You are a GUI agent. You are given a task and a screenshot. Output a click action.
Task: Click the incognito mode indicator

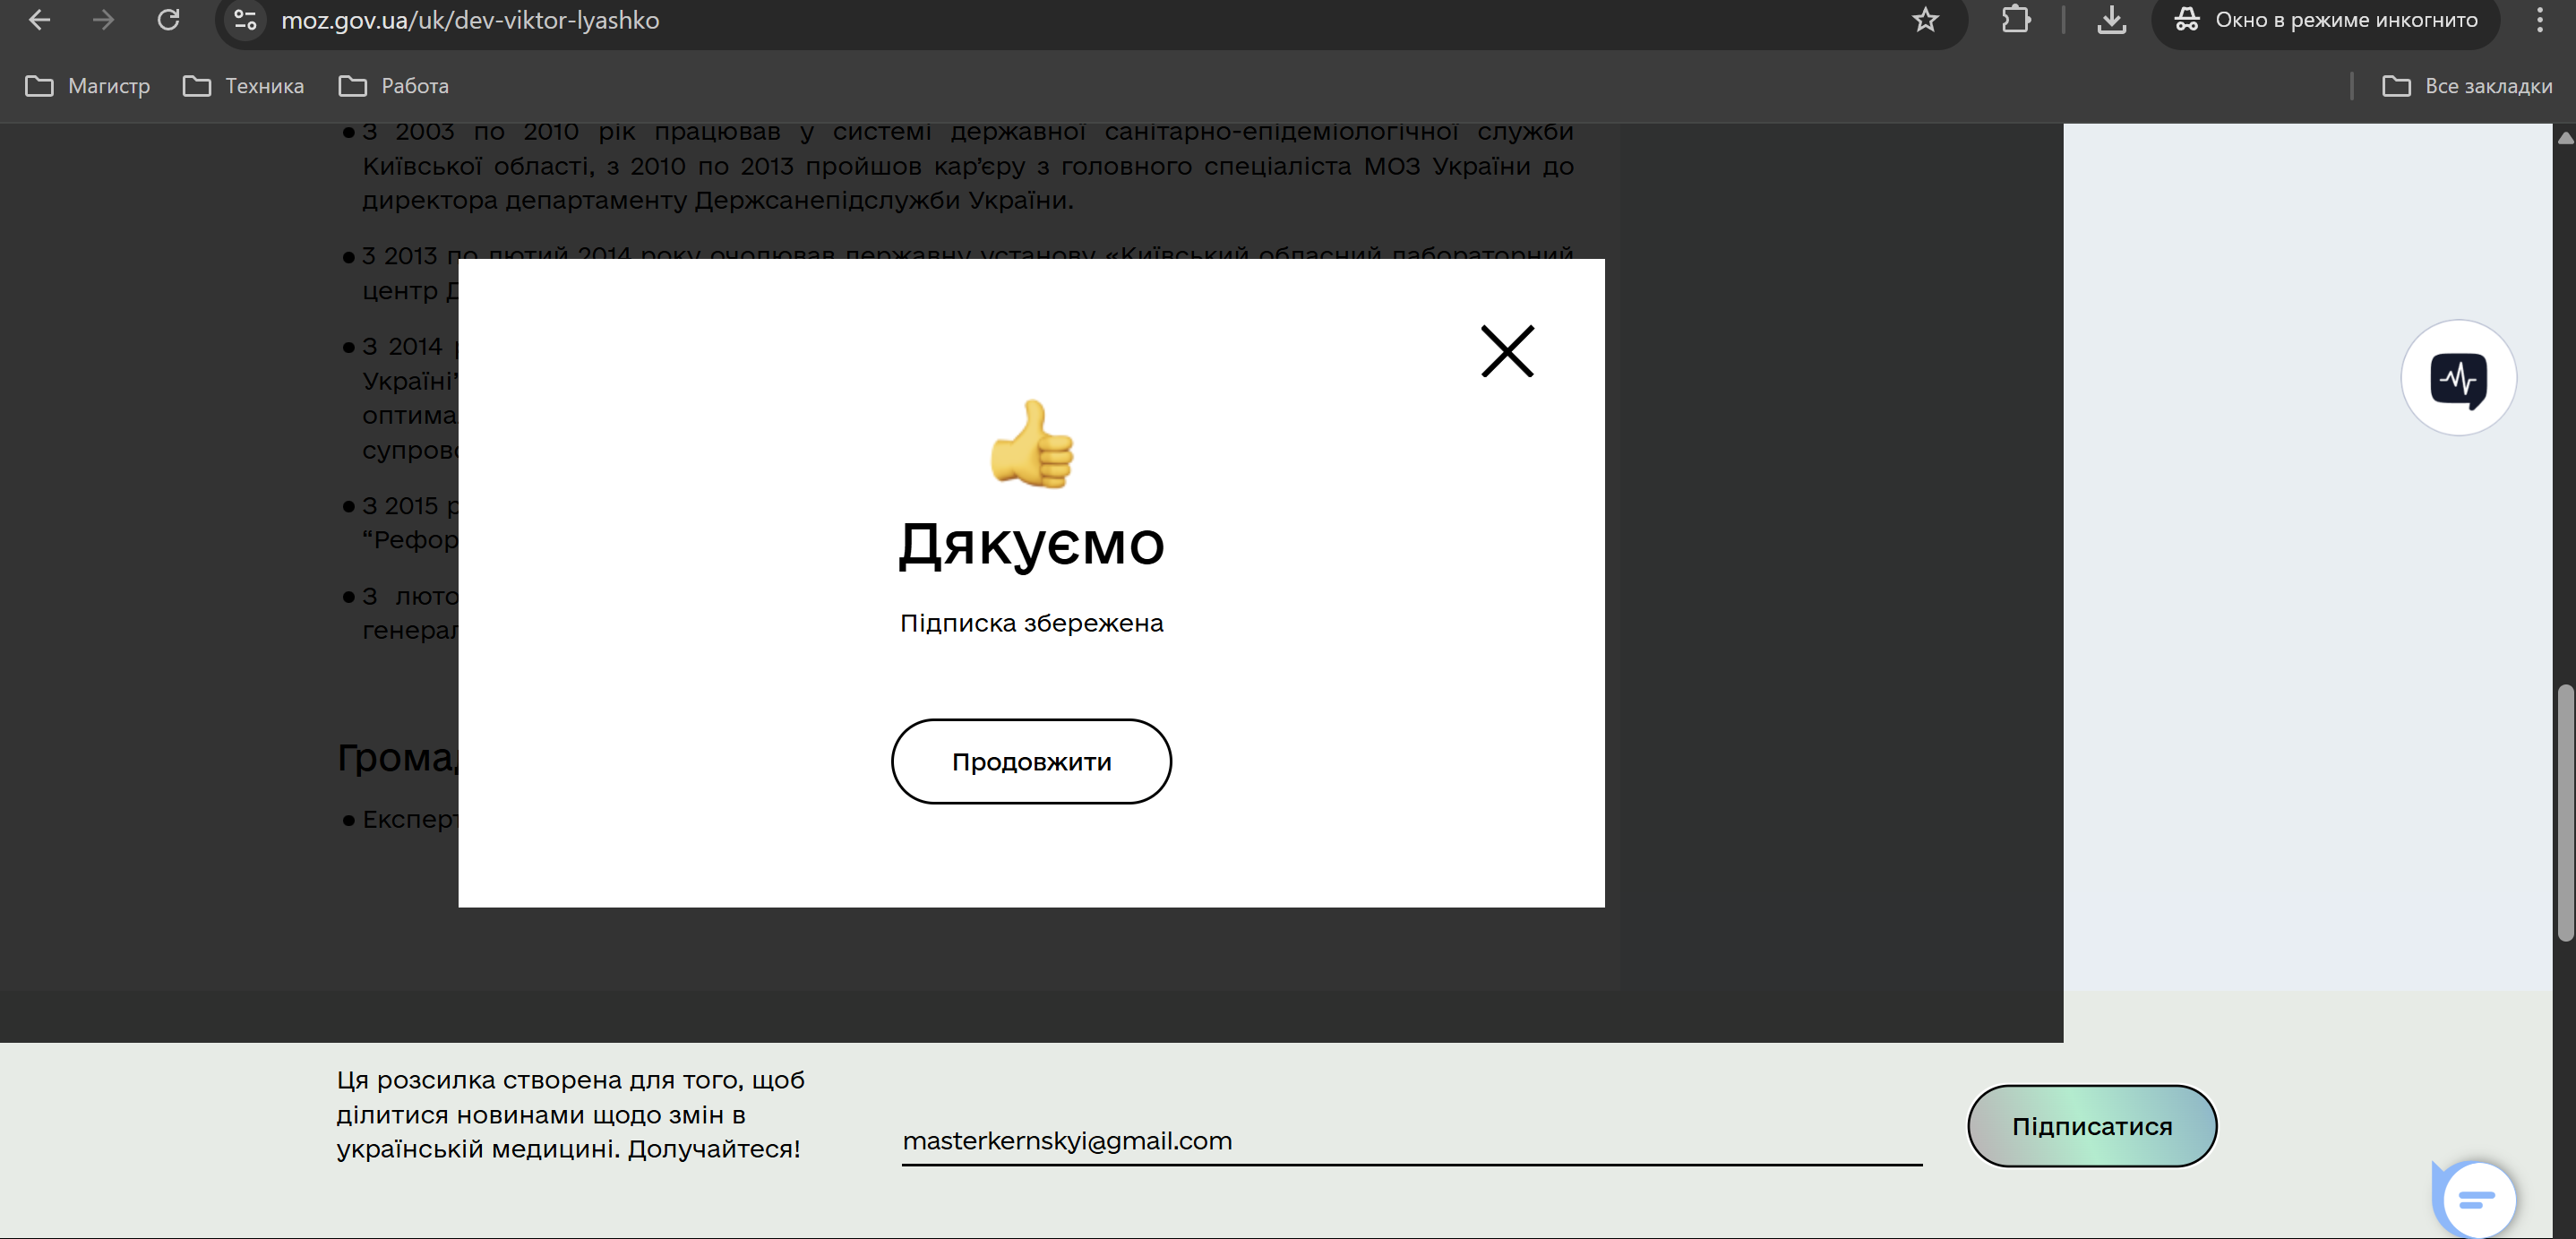coord(2325,20)
